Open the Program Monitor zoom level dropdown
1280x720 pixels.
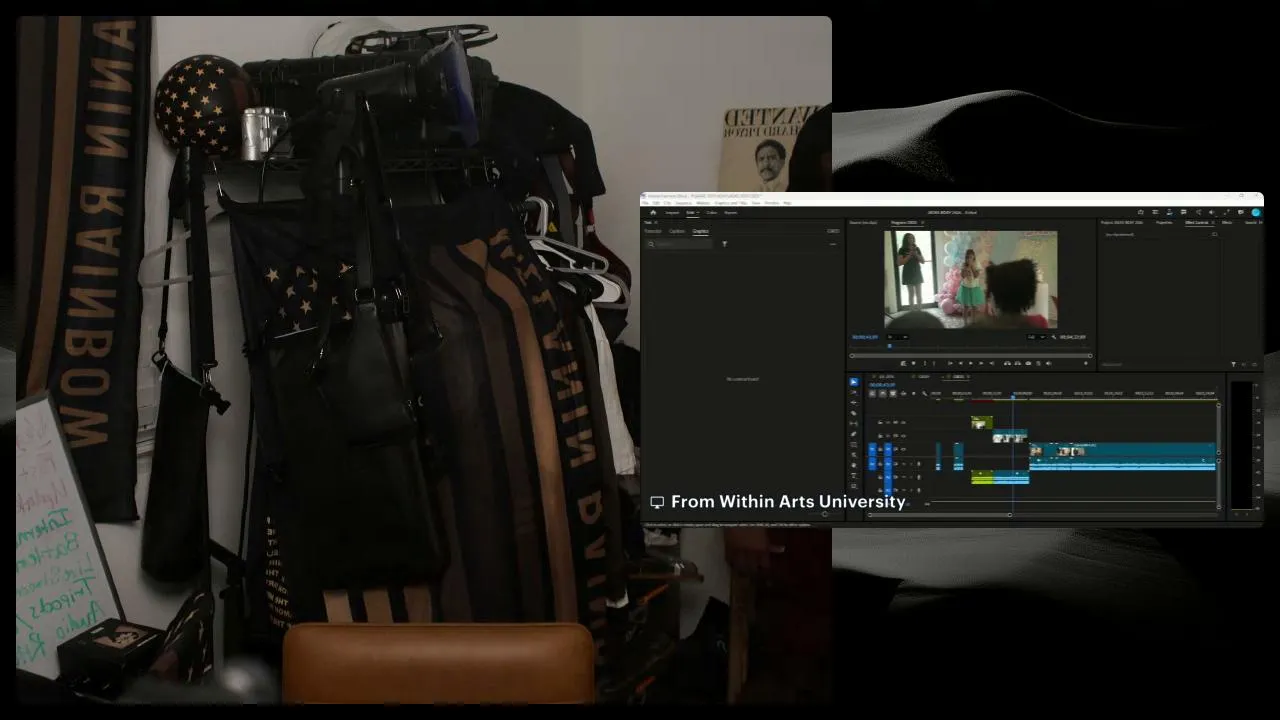896,337
